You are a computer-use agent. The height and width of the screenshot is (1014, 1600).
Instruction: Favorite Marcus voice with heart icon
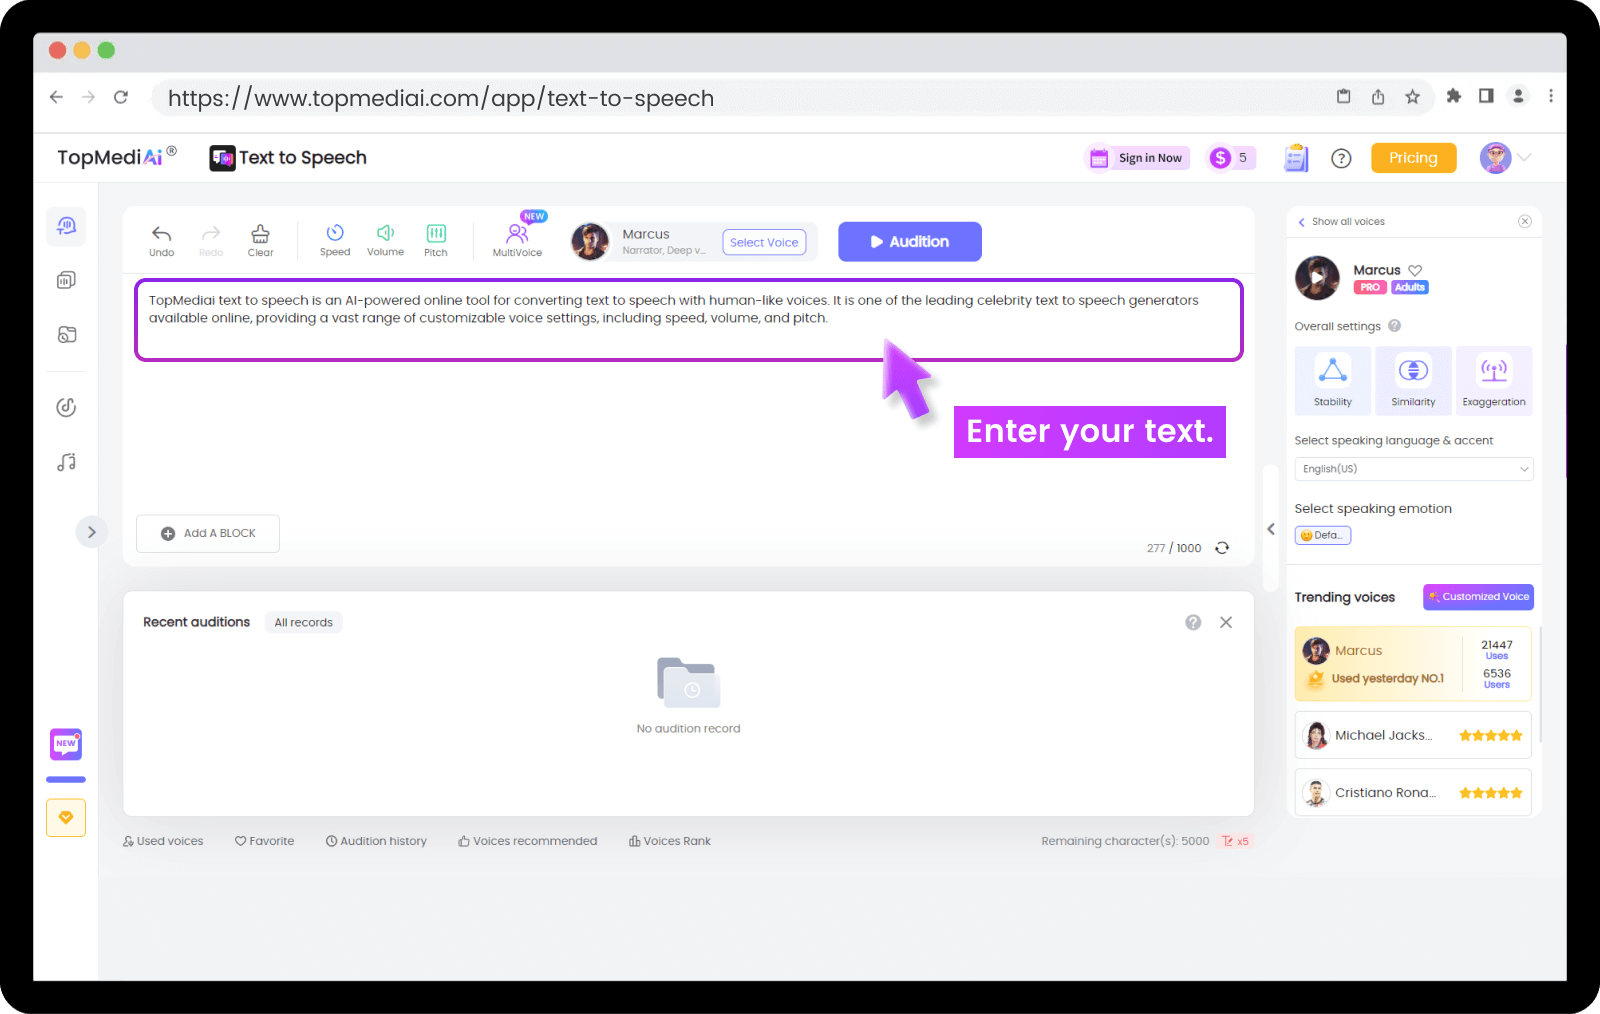[1415, 270]
